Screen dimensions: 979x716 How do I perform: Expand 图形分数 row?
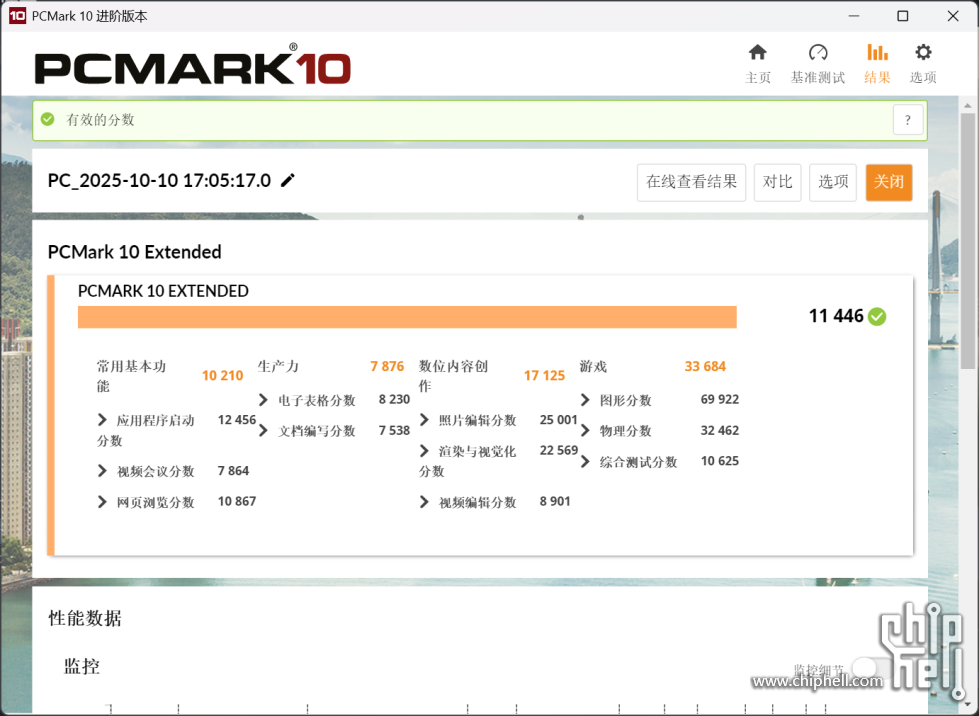pyautogui.click(x=586, y=400)
